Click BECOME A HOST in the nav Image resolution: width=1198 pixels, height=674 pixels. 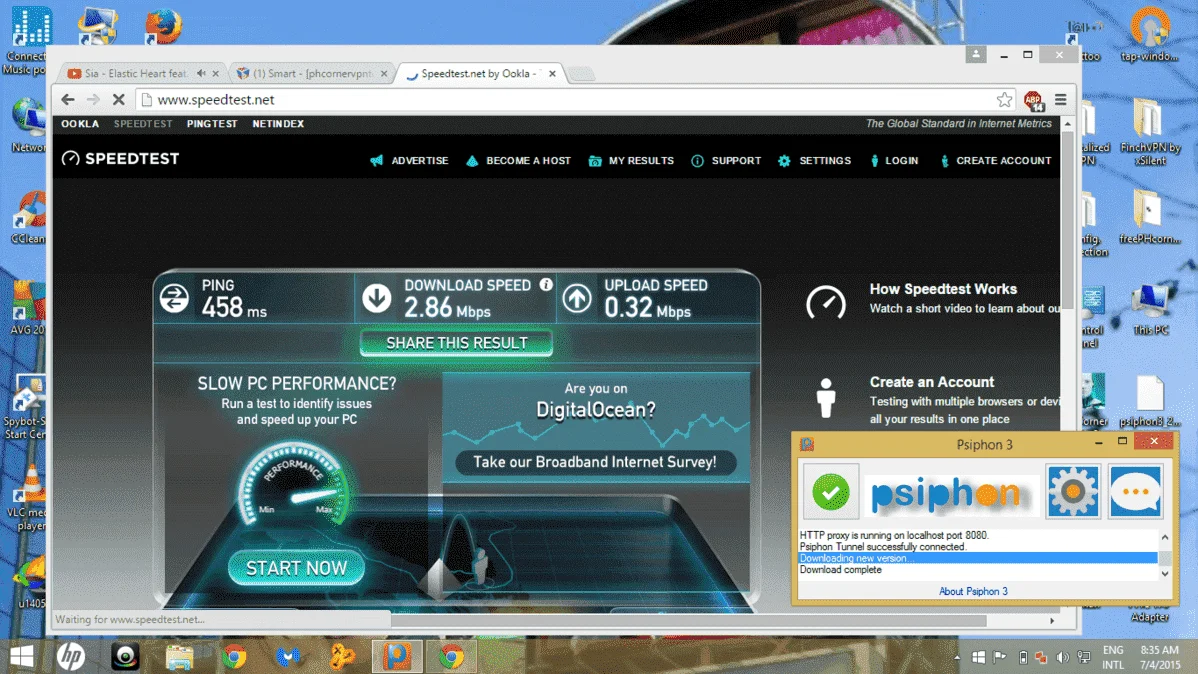[x=519, y=160]
